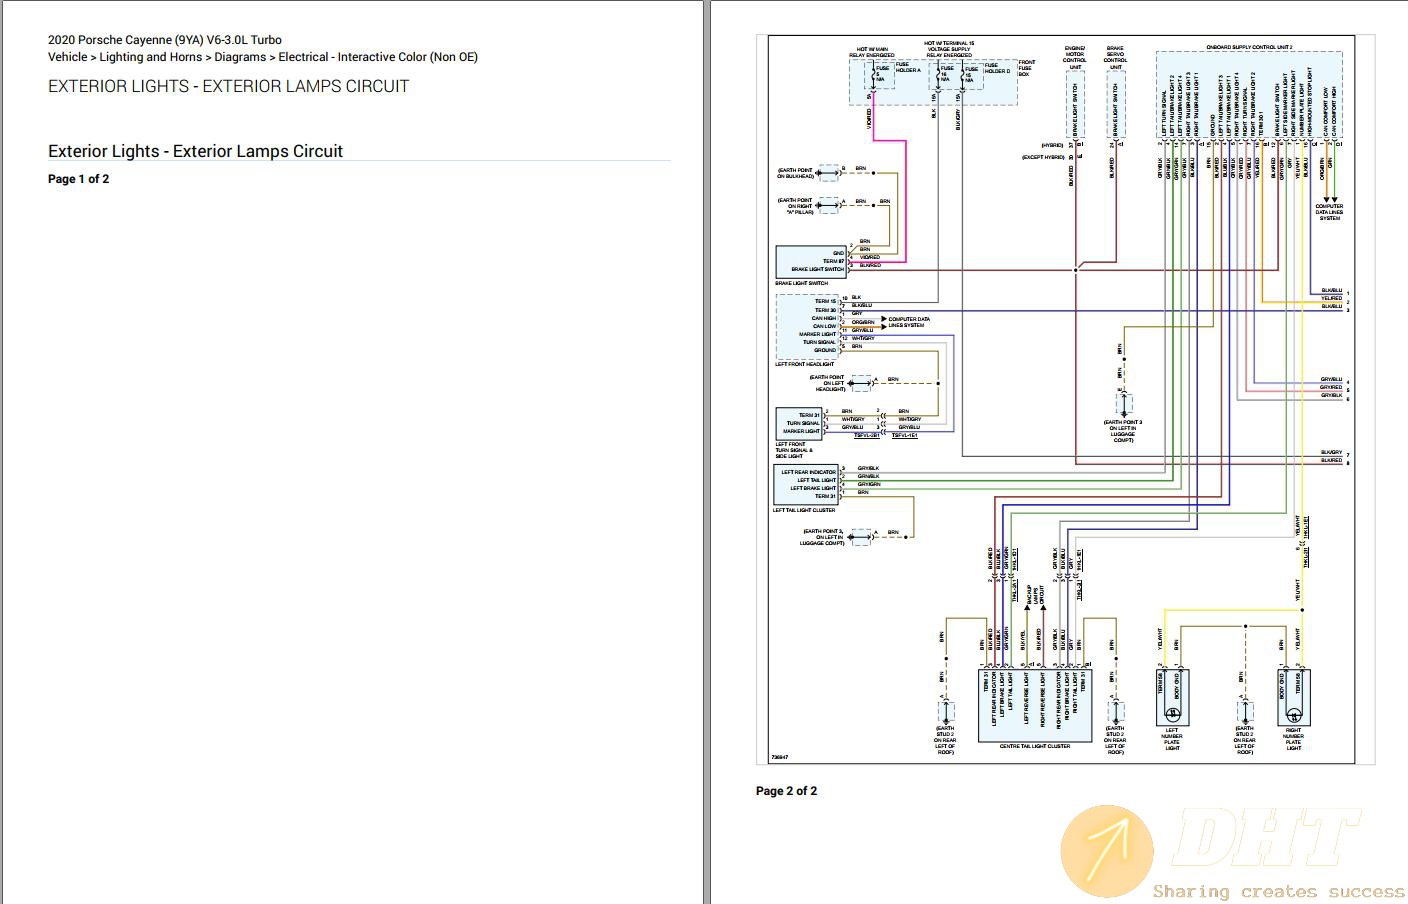Click the 'BLK/GRY' wire label at right edge
Viewport: 1408px width, 904px height.
pos(1331,453)
